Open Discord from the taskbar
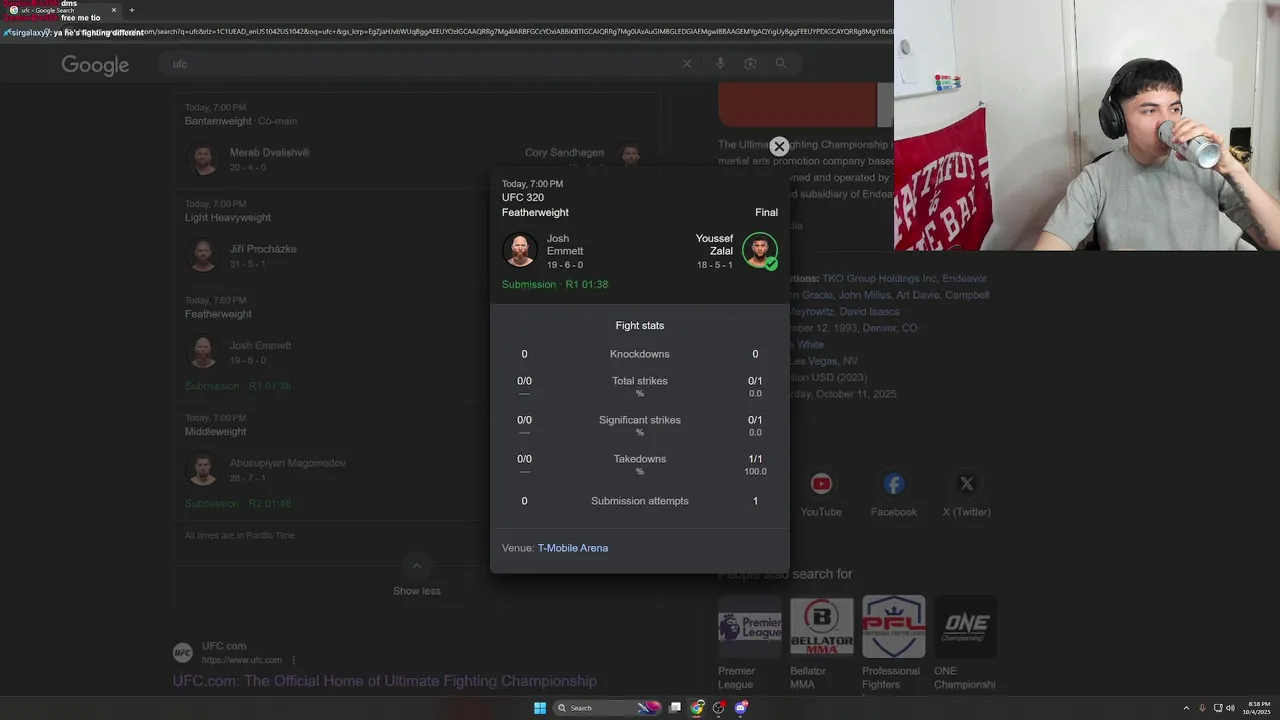 point(741,708)
